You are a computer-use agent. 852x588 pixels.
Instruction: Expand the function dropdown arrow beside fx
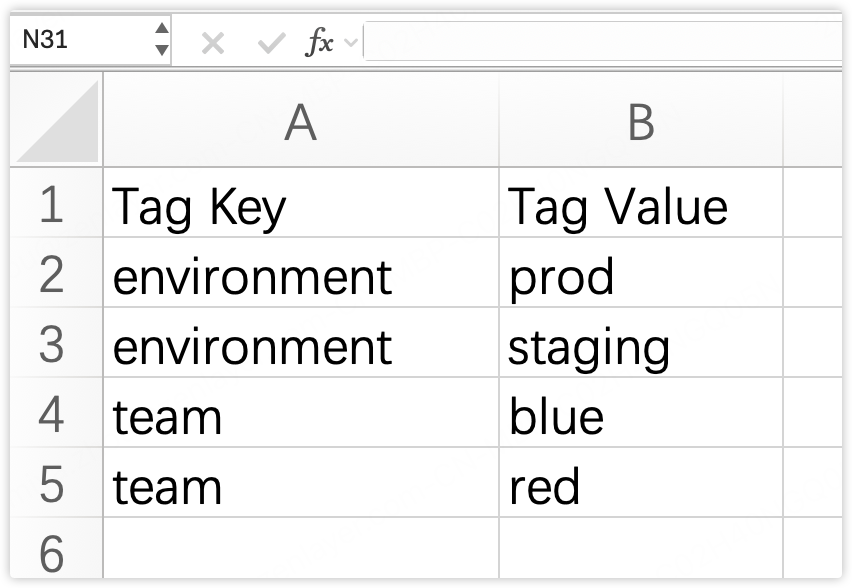[x=350, y=43]
